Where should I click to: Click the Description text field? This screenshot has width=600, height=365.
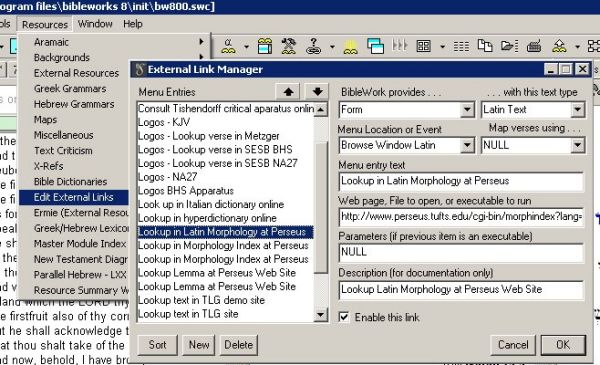(x=461, y=289)
